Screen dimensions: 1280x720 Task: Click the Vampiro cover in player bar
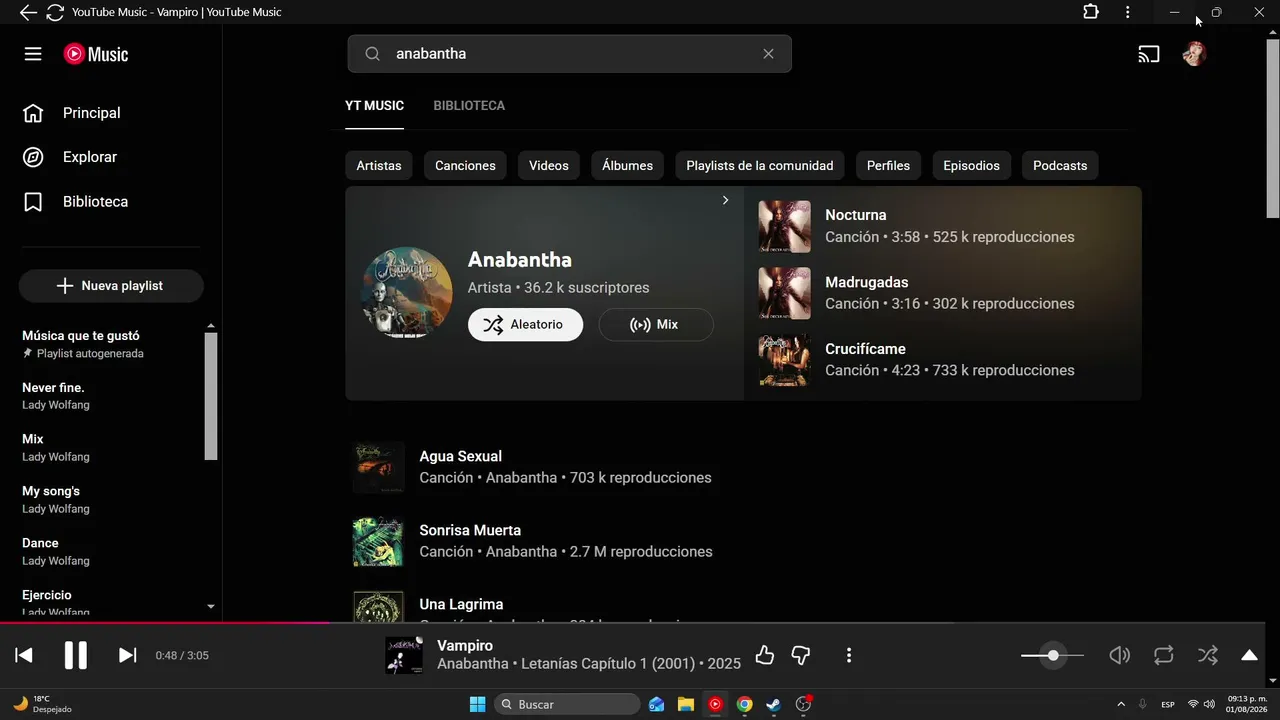pos(404,655)
